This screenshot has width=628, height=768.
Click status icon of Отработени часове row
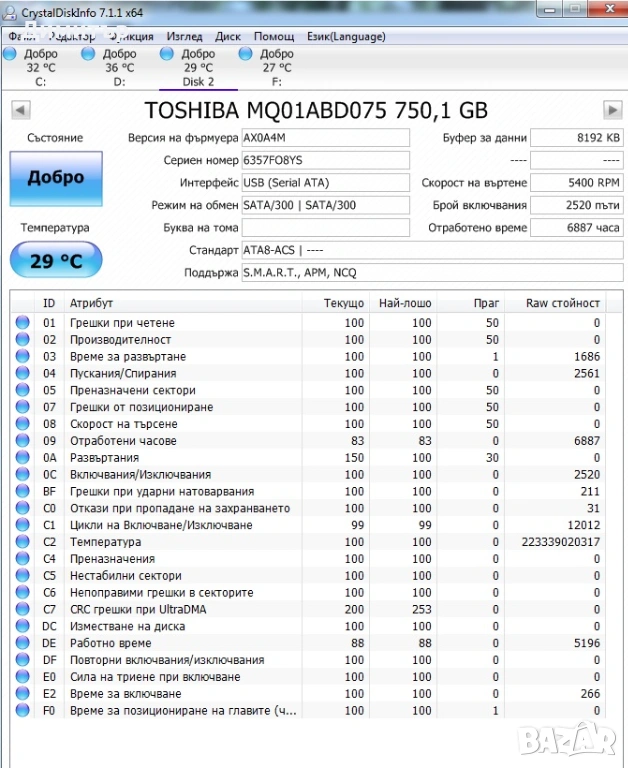23,441
